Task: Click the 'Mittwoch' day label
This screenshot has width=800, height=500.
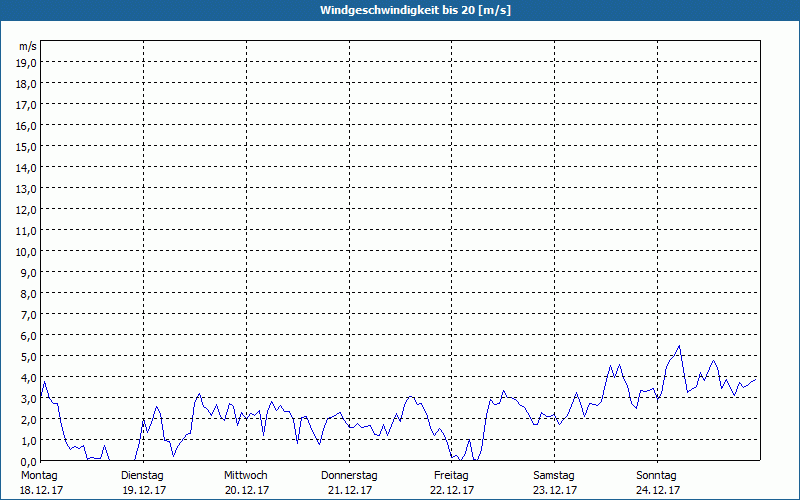Action: [x=245, y=476]
